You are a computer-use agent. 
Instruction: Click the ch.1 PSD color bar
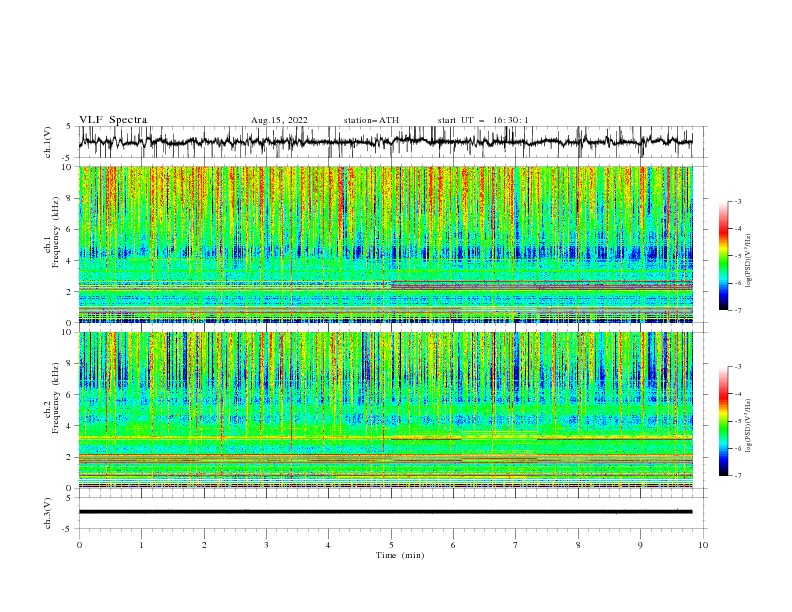[723, 256]
